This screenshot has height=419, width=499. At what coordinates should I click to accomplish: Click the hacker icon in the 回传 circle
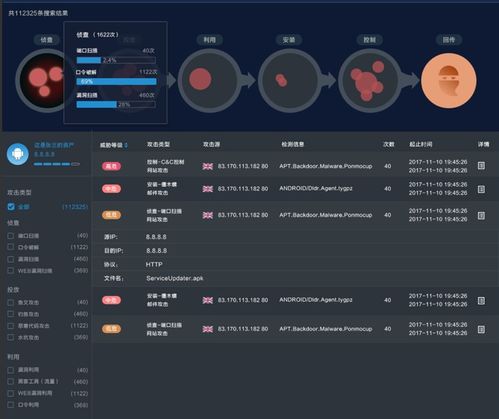point(449,81)
